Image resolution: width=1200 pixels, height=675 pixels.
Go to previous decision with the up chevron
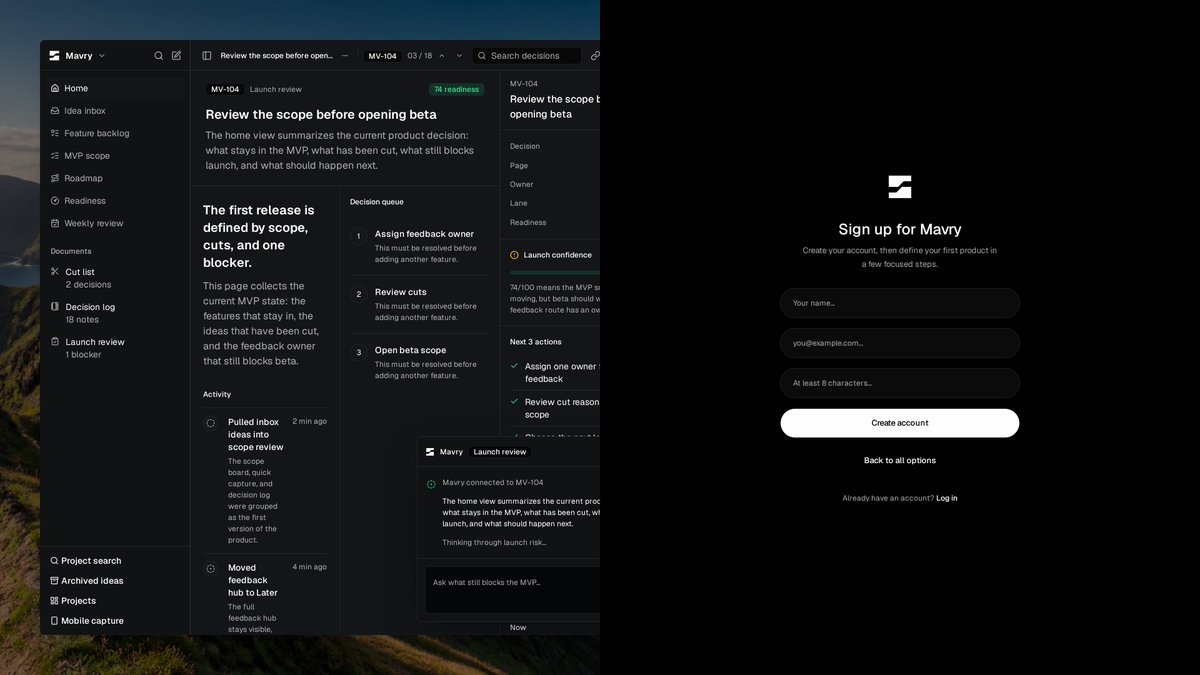442,56
